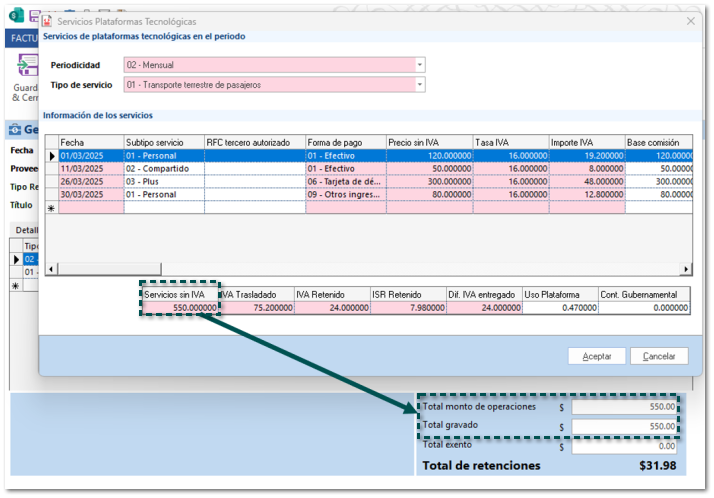This screenshot has width=714, height=498.
Task: Click the scroll-left arrow of the grid
Action: click(53, 269)
